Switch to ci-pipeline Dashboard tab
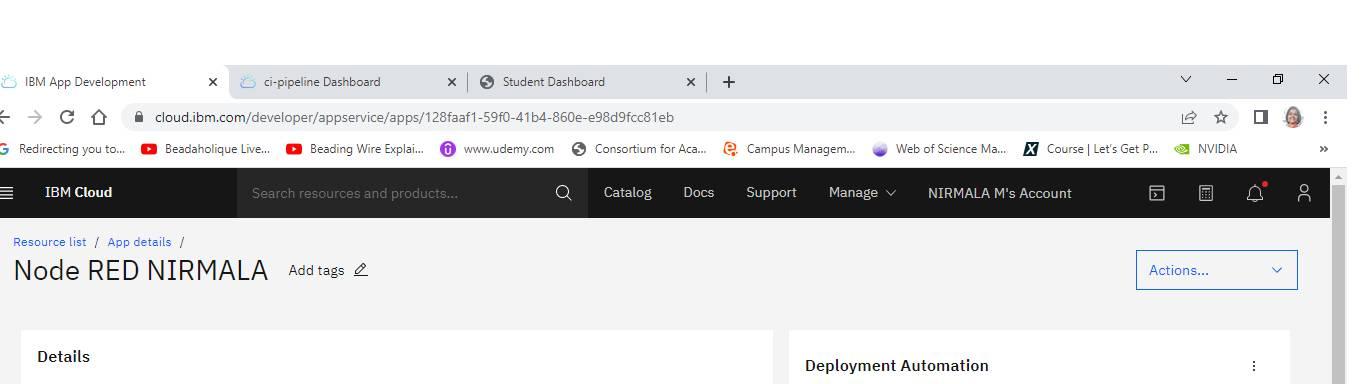This screenshot has height=384, width=1366. coord(347,82)
